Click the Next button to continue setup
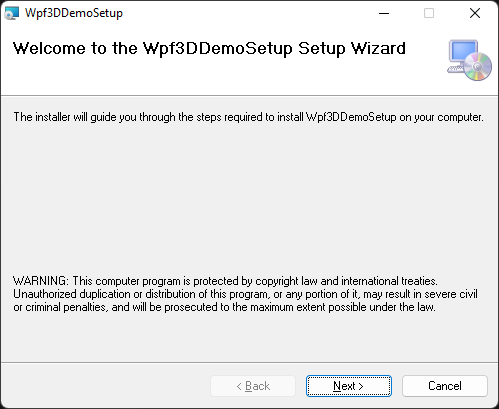 pyautogui.click(x=349, y=386)
